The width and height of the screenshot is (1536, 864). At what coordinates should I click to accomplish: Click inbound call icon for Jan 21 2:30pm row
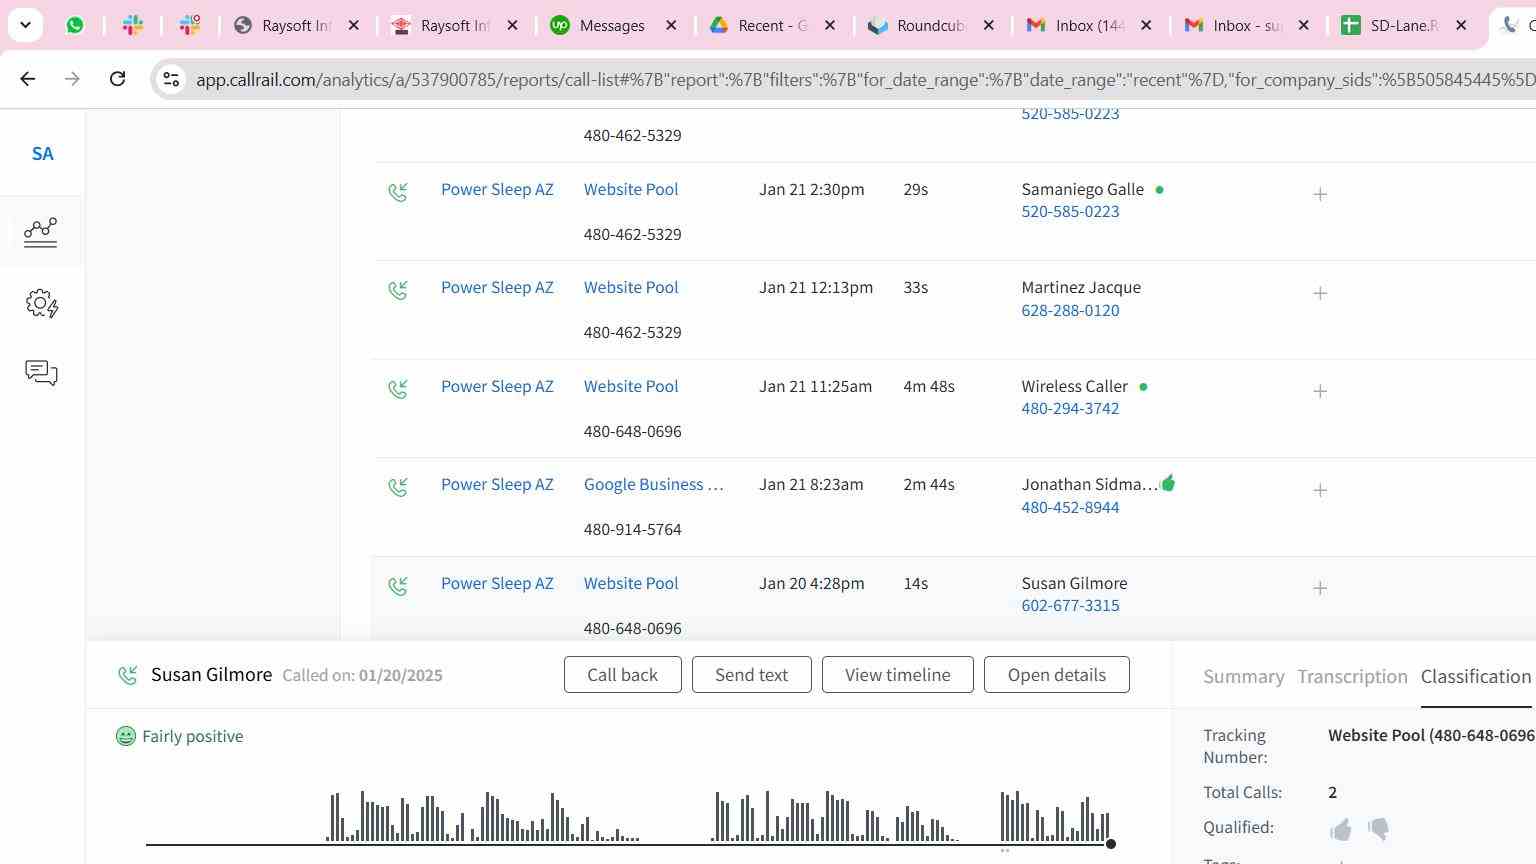point(398,191)
